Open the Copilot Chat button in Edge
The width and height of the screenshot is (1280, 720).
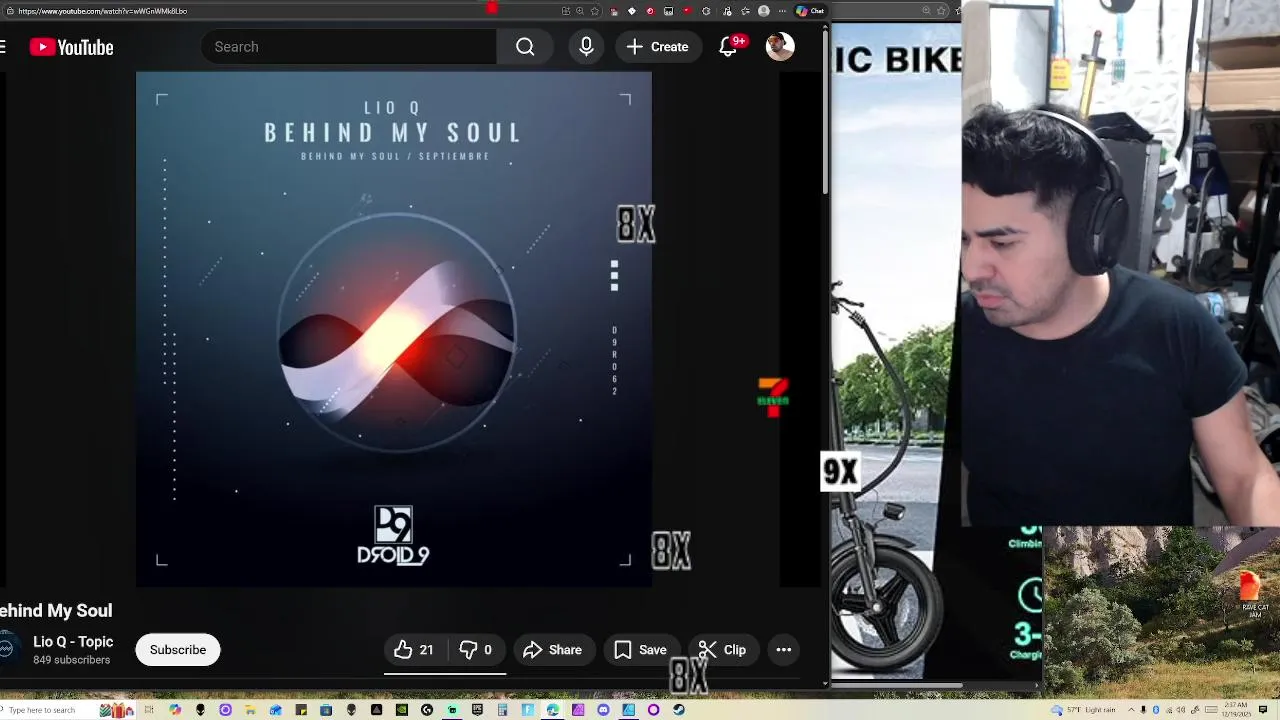[810, 11]
